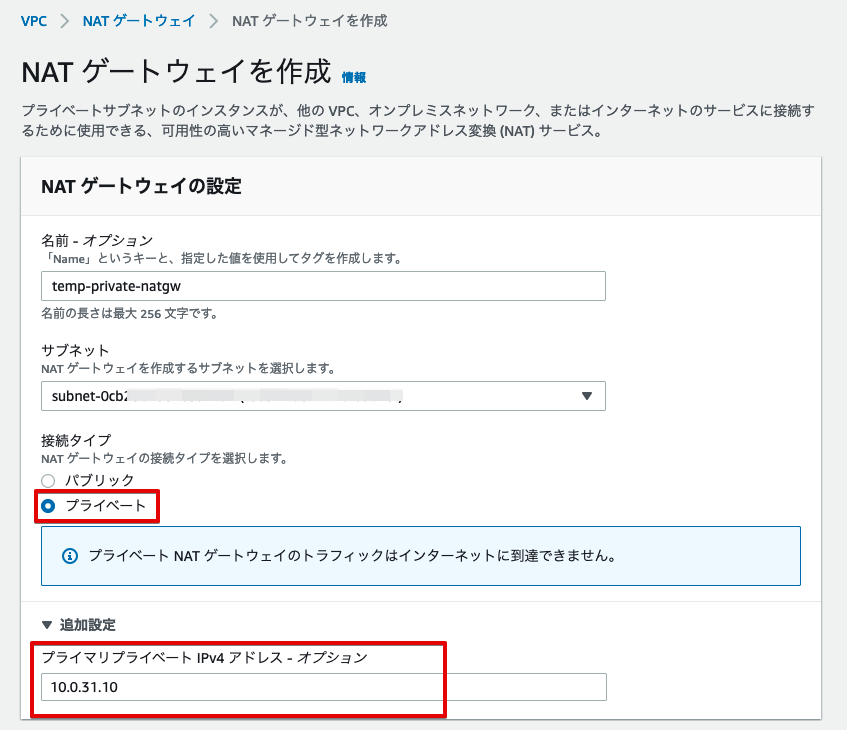Go to NAT ゲートウェイ breadcrumb link
This screenshot has width=847, height=730.
pos(138,21)
